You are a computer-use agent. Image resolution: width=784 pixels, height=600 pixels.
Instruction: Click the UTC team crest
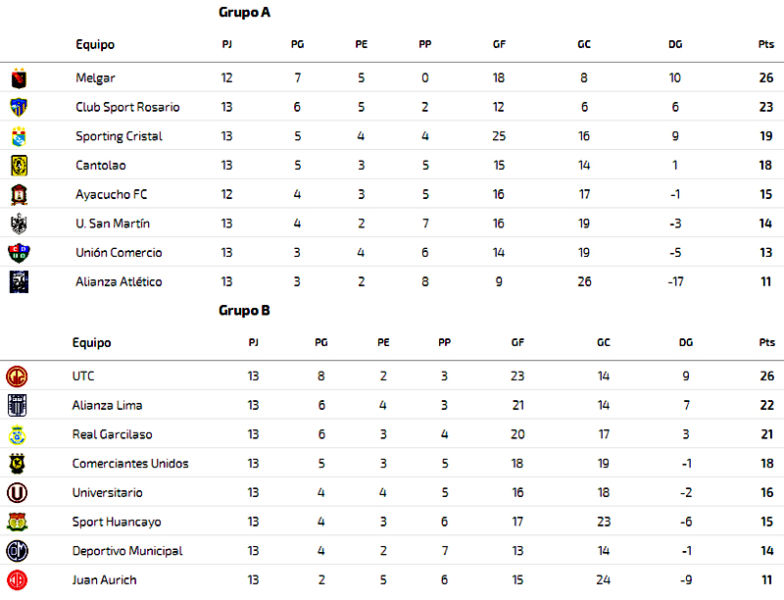pos(17,376)
